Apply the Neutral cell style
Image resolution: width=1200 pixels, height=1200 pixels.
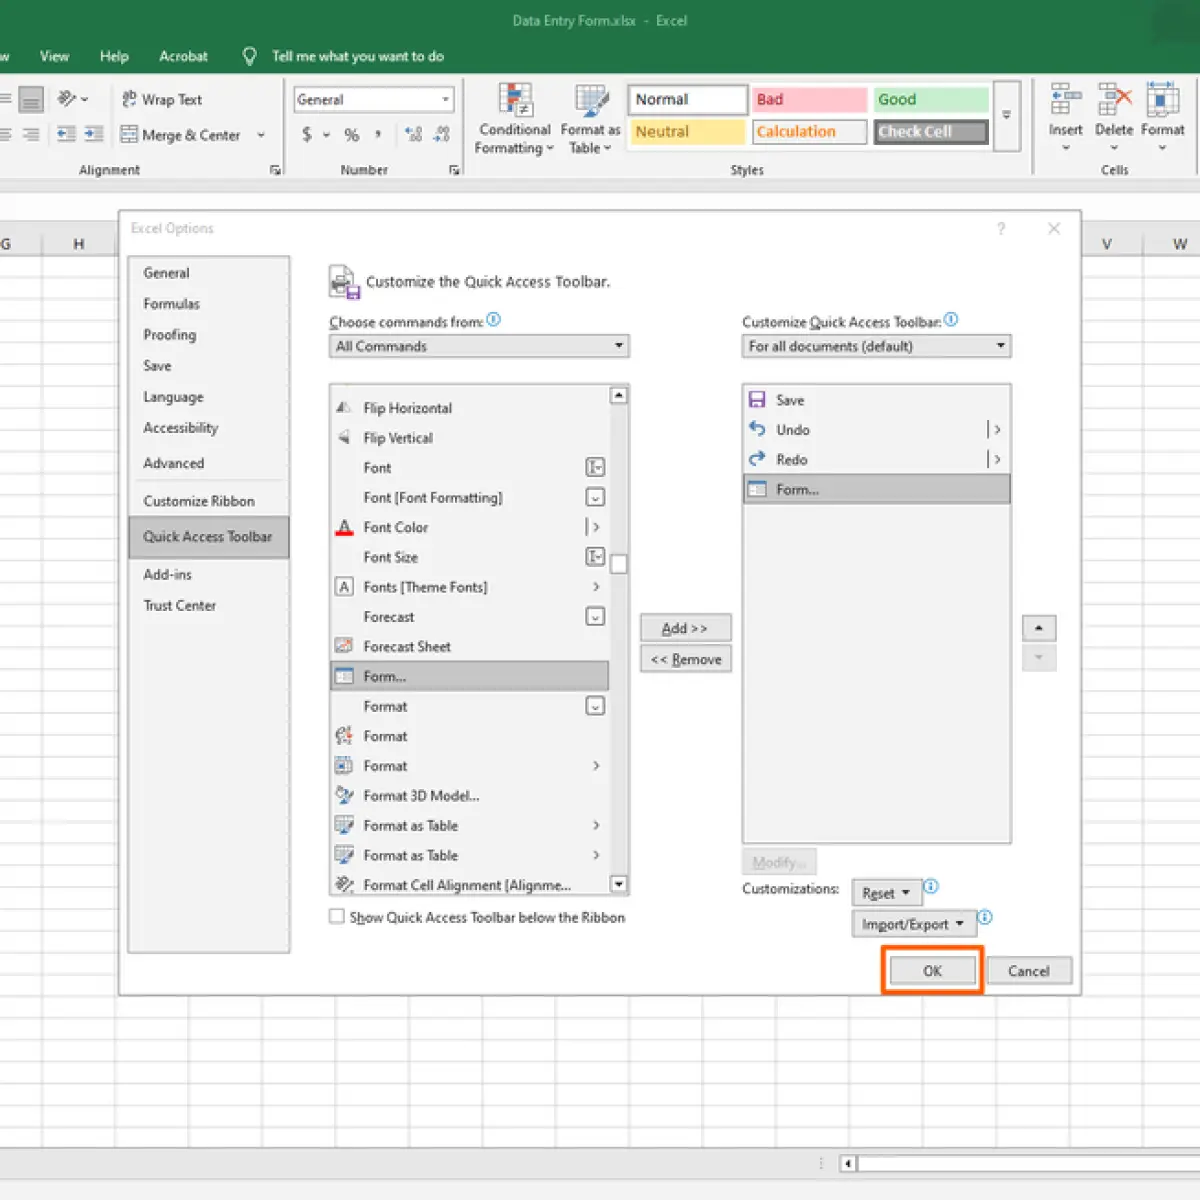688,132
